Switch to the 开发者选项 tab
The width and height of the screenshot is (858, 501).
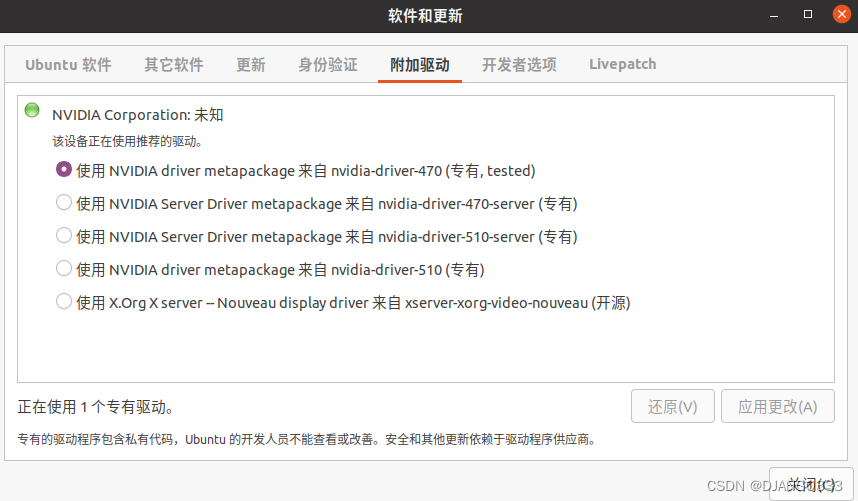pyautogui.click(x=519, y=65)
